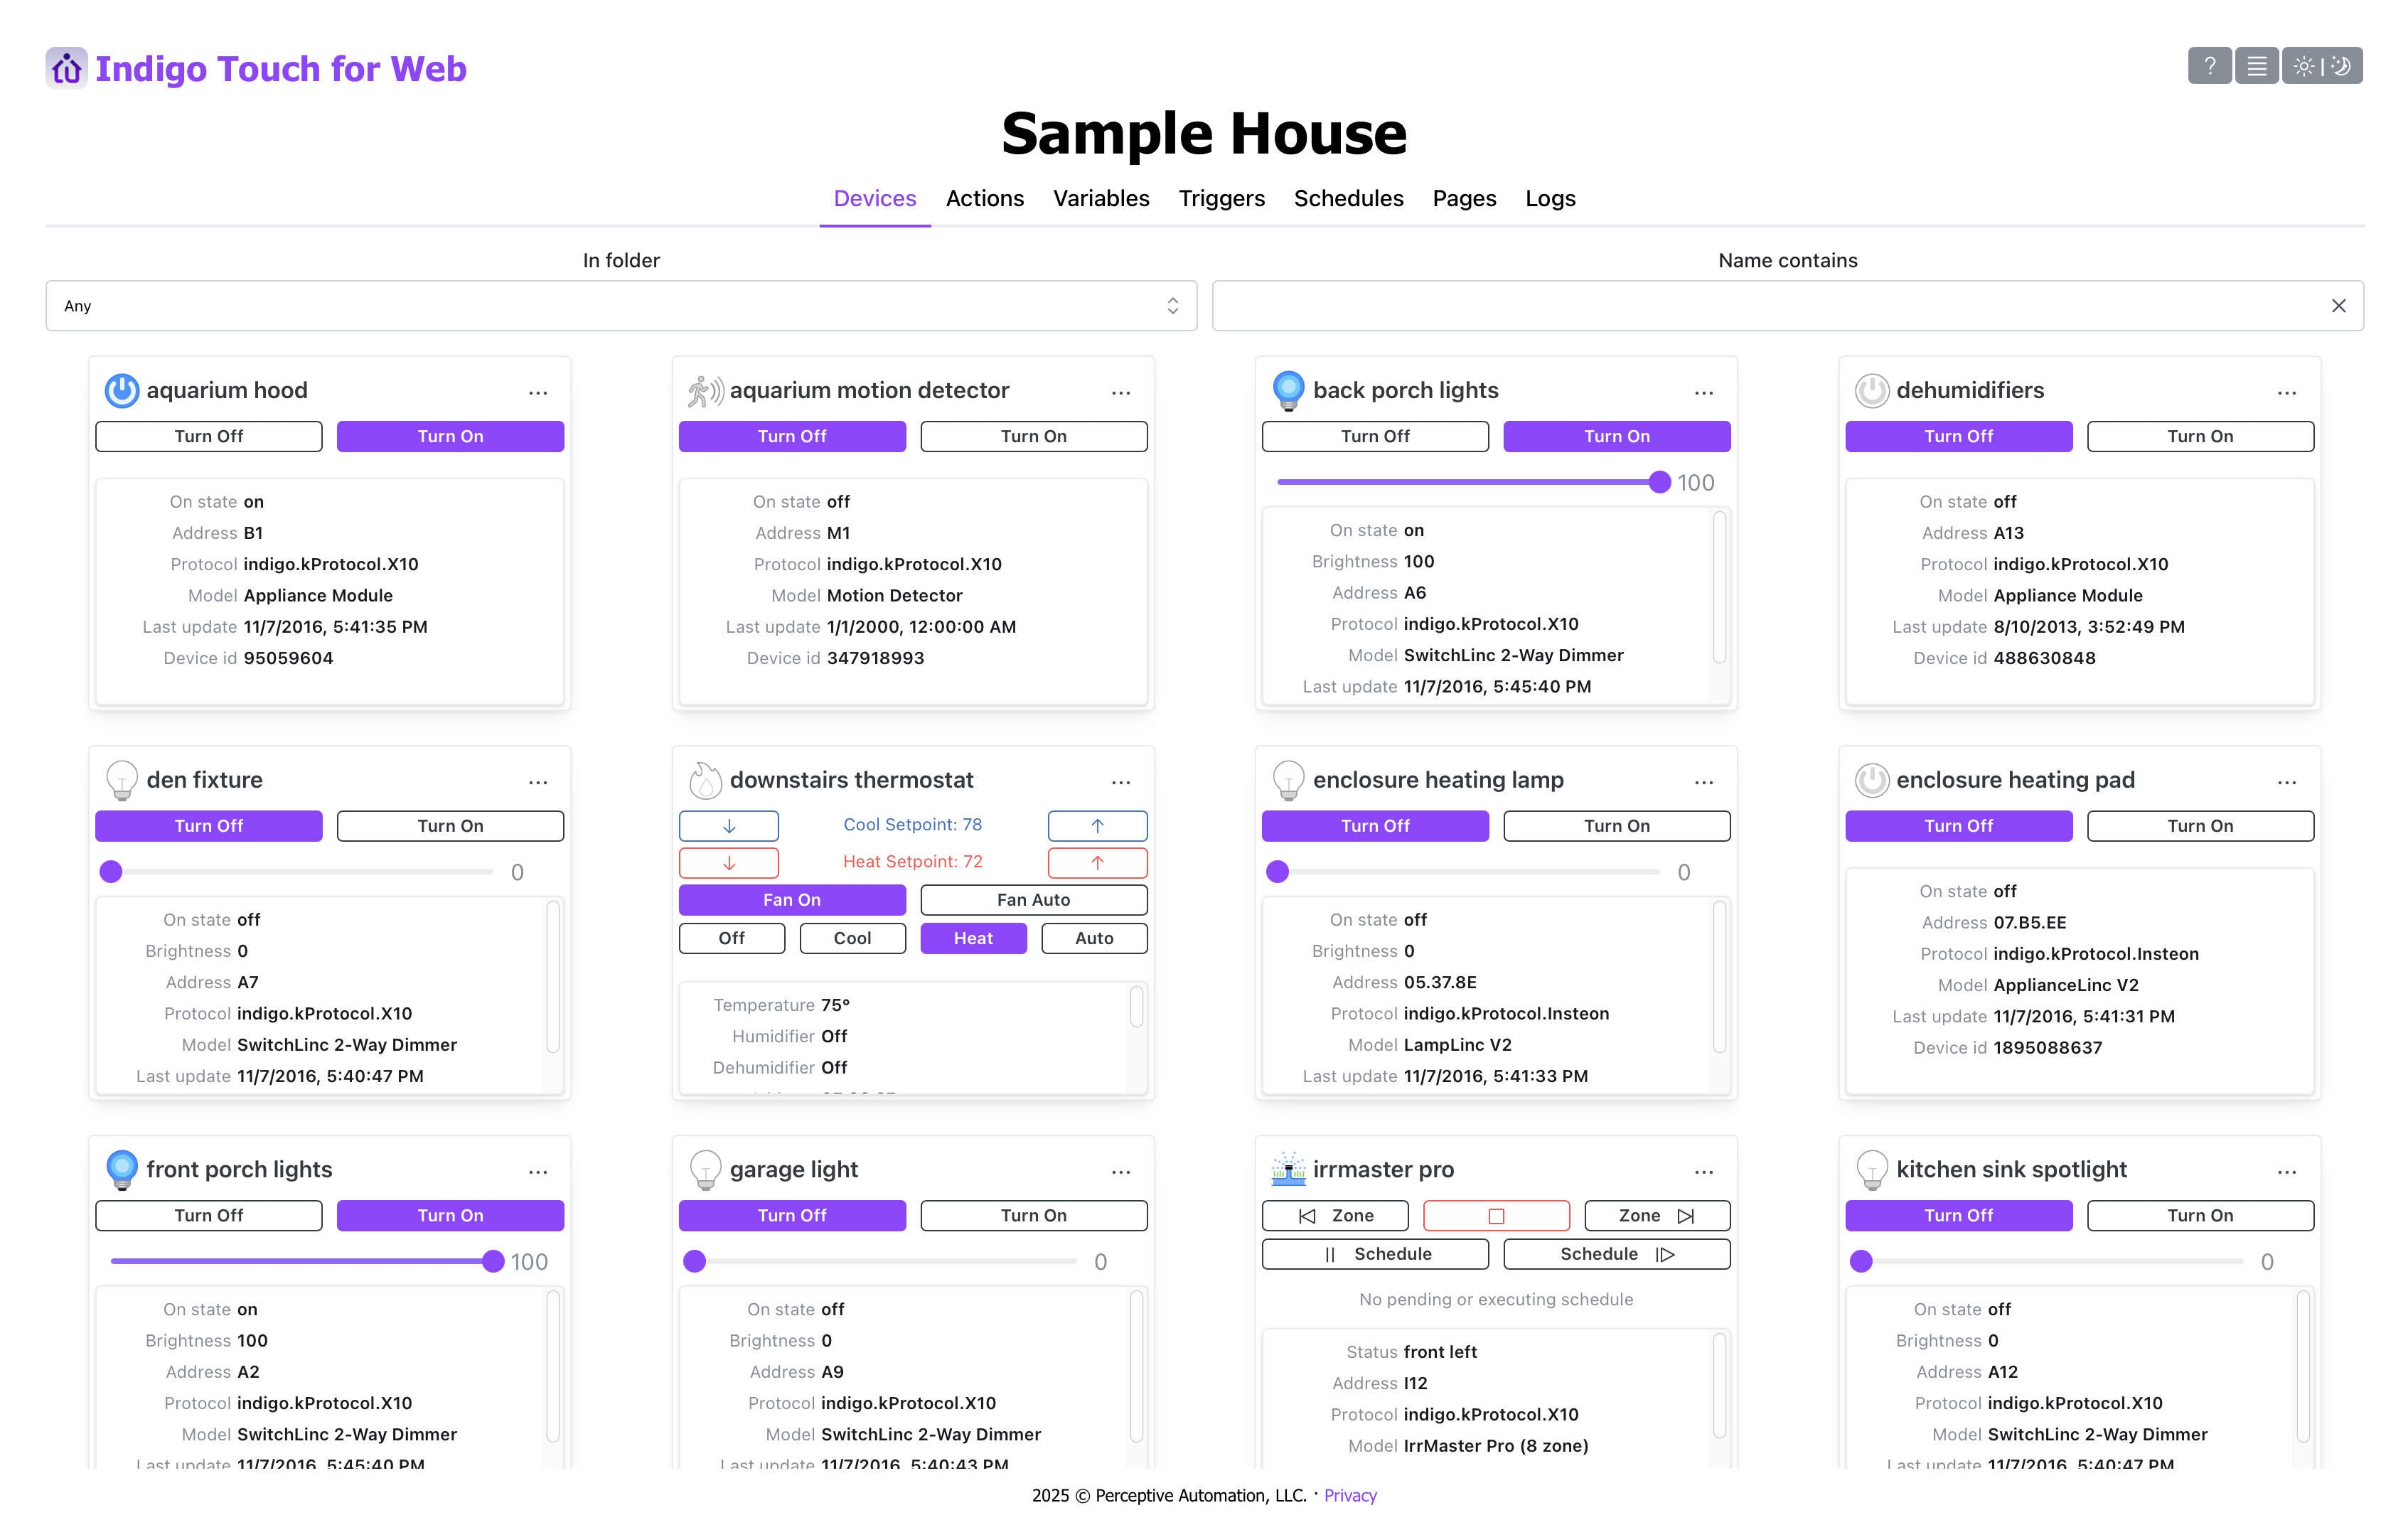
Task: Click the back porch lights bulb icon
Action: pyautogui.click(x=1289, y=390)
